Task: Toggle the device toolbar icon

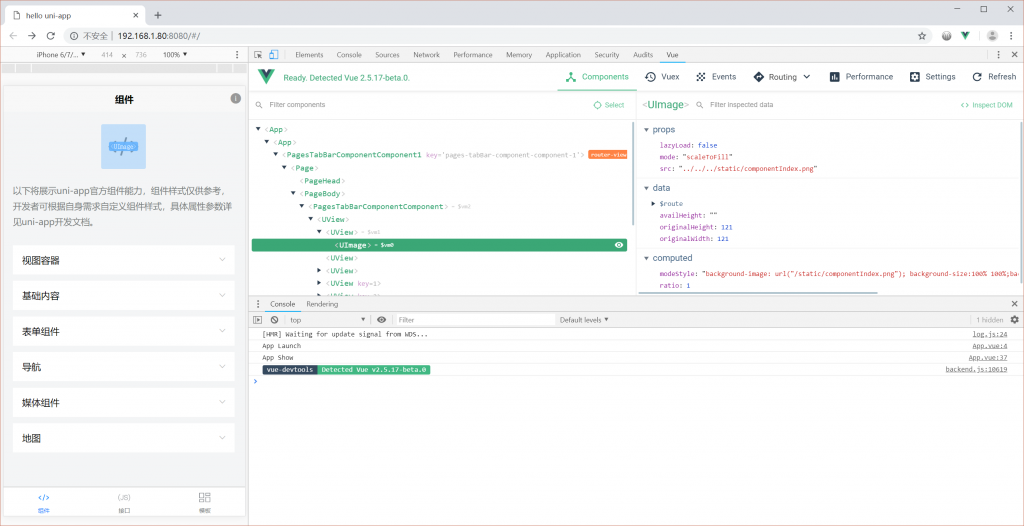Action: click(x=274, y=55)
